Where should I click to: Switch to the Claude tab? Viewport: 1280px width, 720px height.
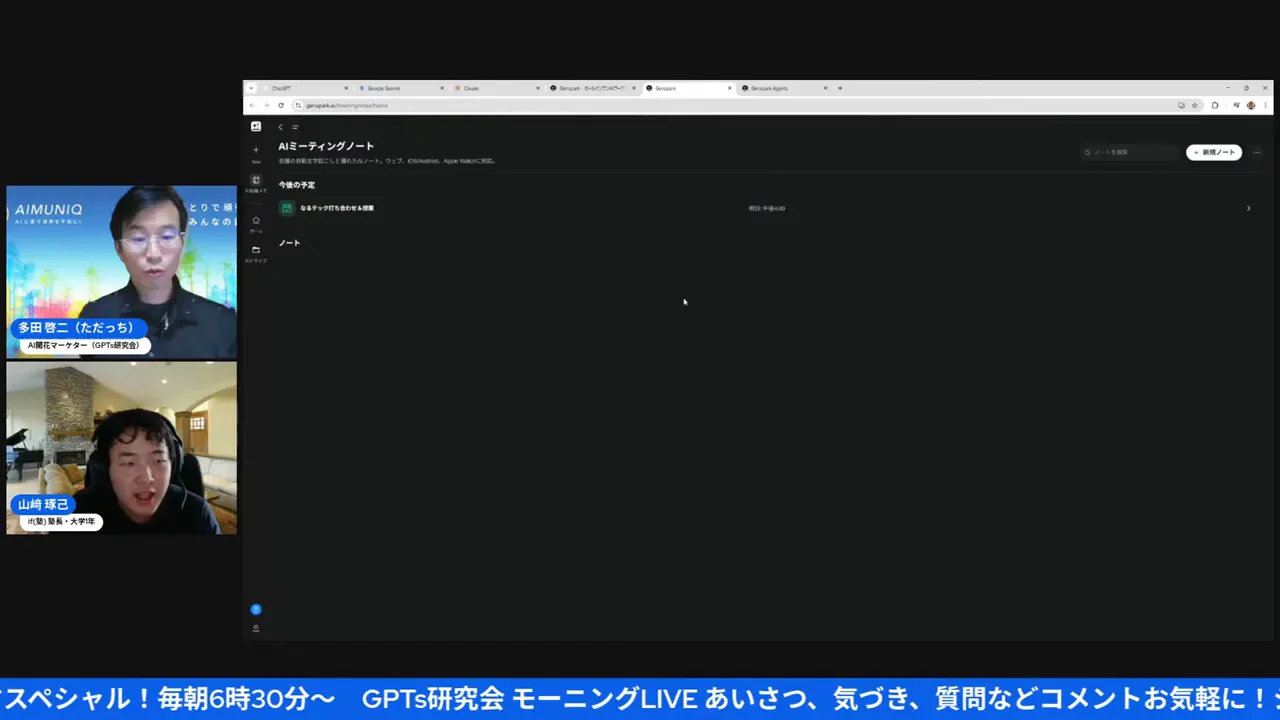(496, 88)
